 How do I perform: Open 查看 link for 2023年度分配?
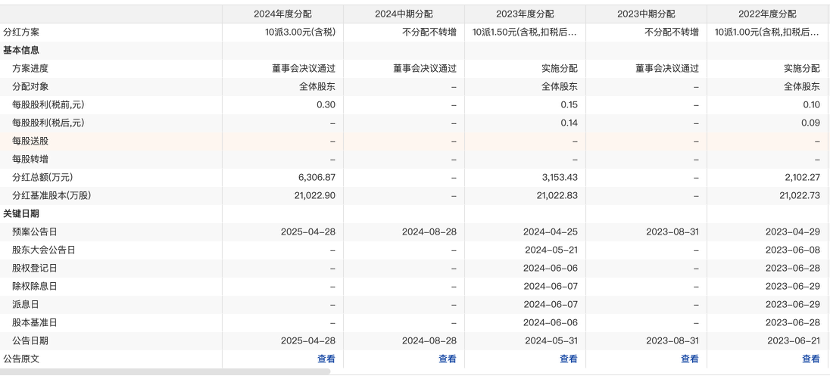[569, 359]
